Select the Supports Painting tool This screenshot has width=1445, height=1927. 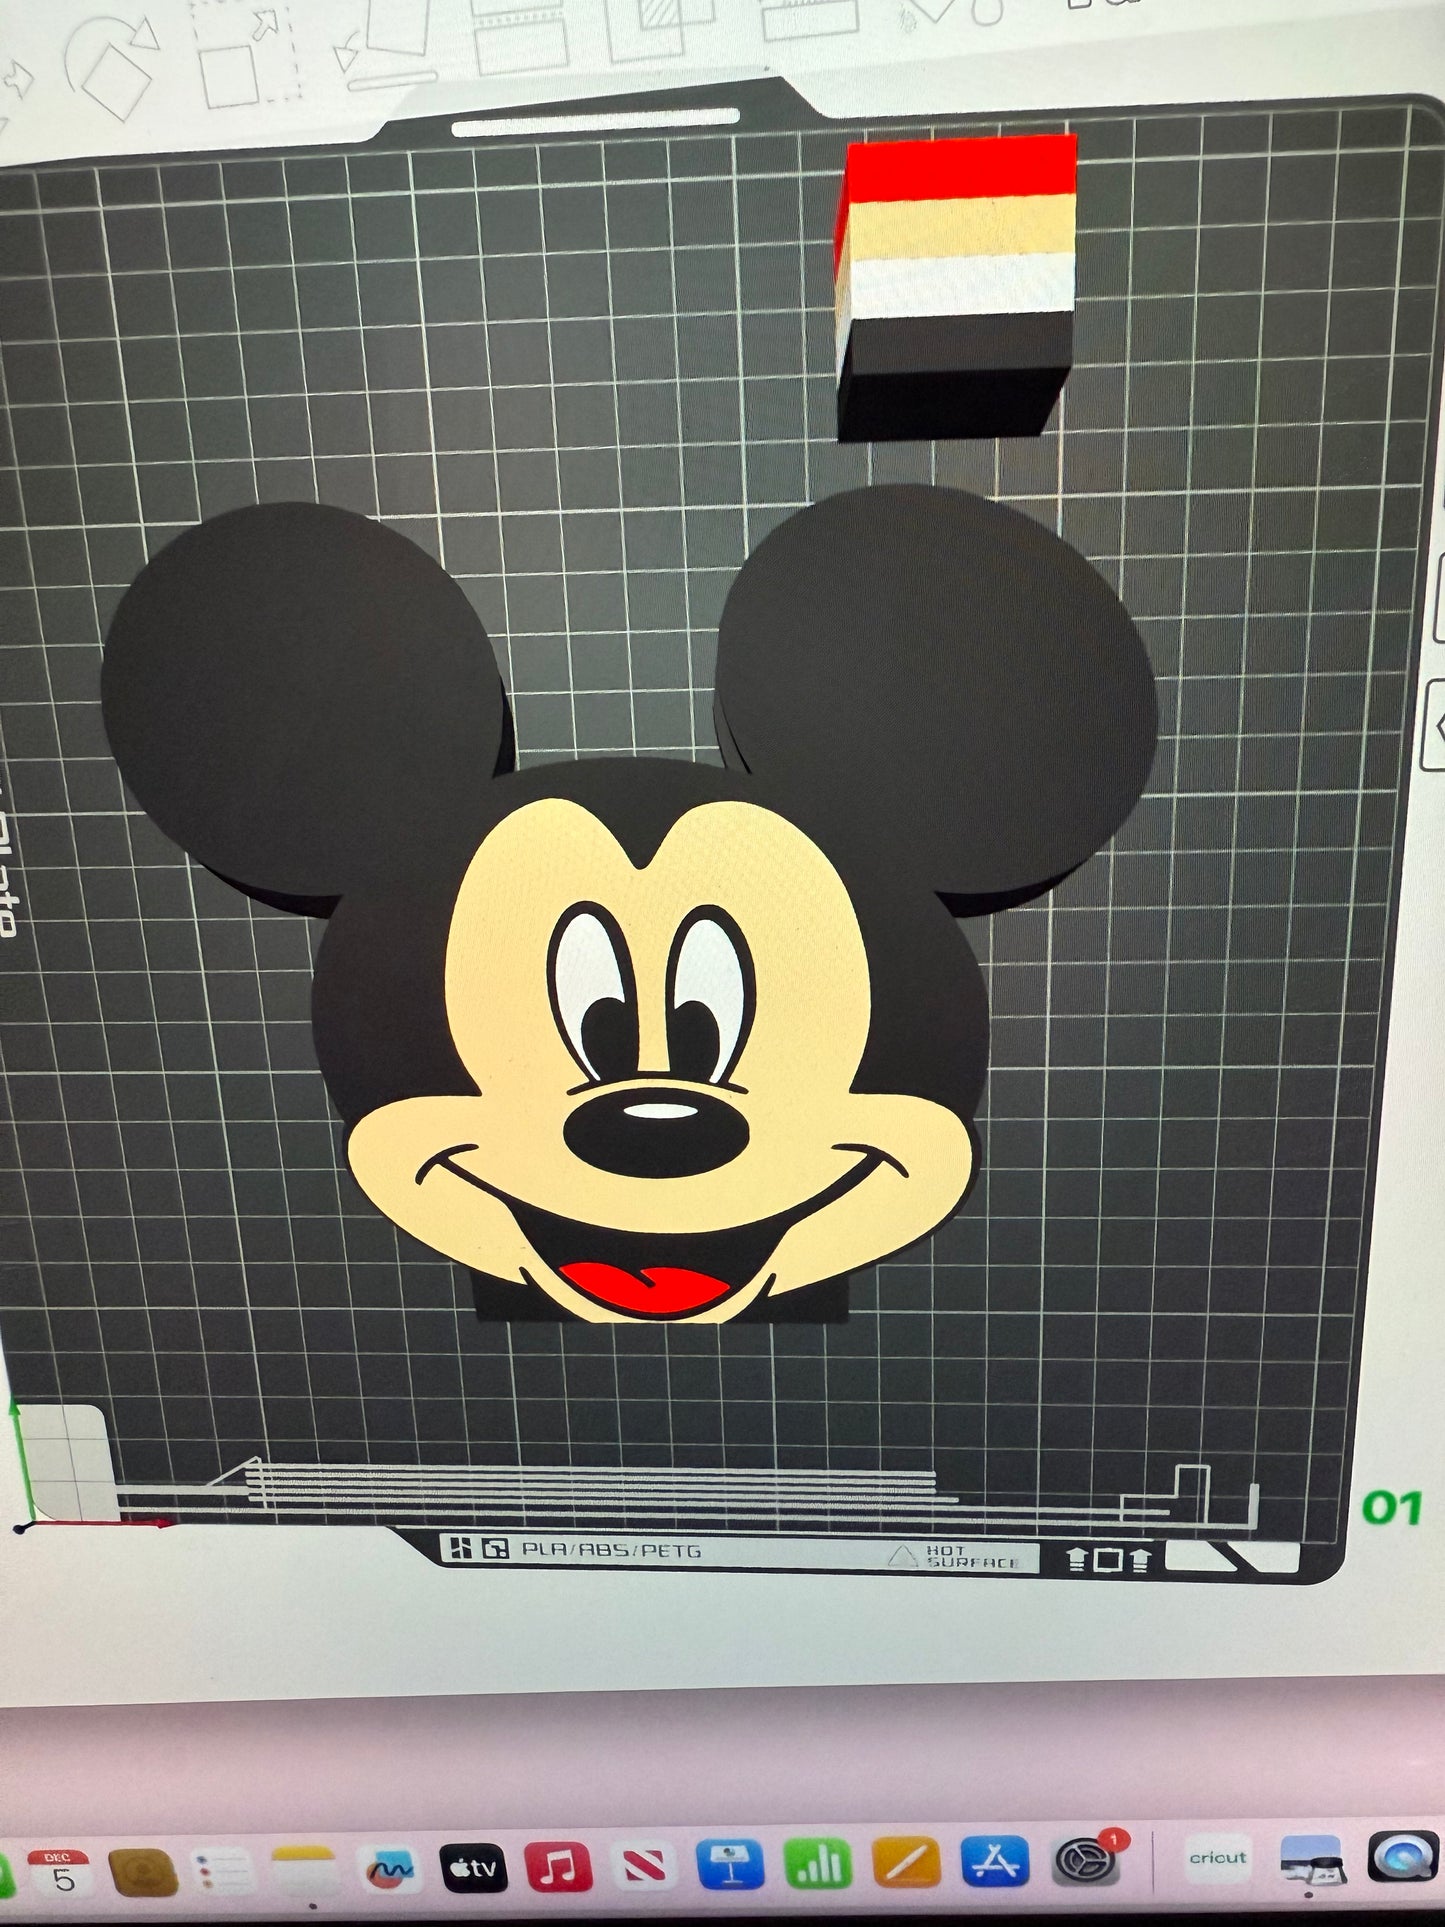click(809, 20)
